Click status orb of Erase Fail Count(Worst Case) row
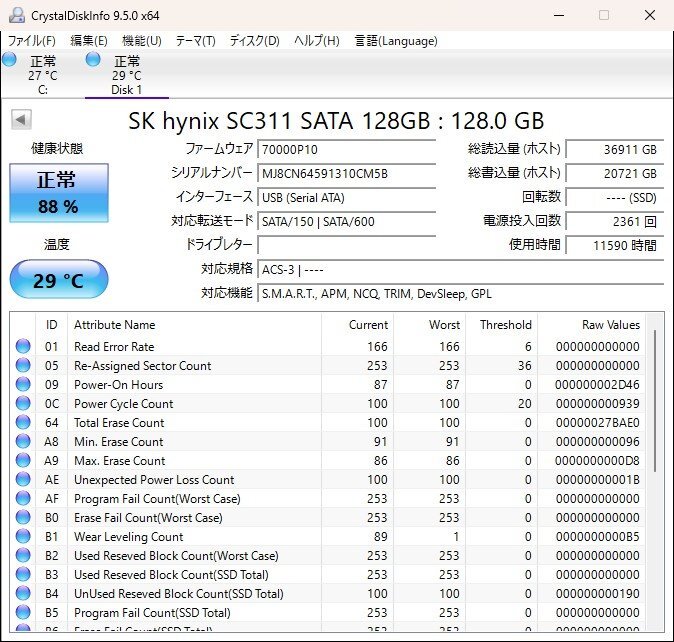674x642 pixels. pyautogui.click(x=23, y=517)
